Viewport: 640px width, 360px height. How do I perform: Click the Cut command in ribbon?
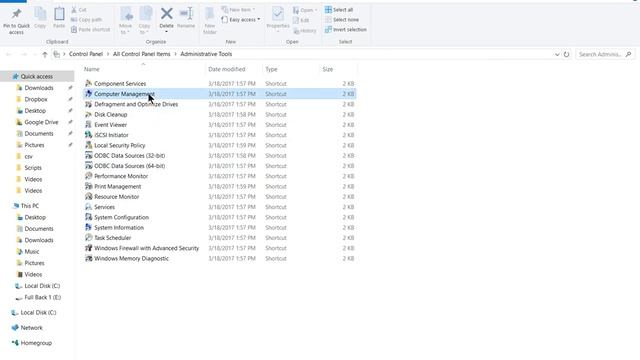coord(79,10)
